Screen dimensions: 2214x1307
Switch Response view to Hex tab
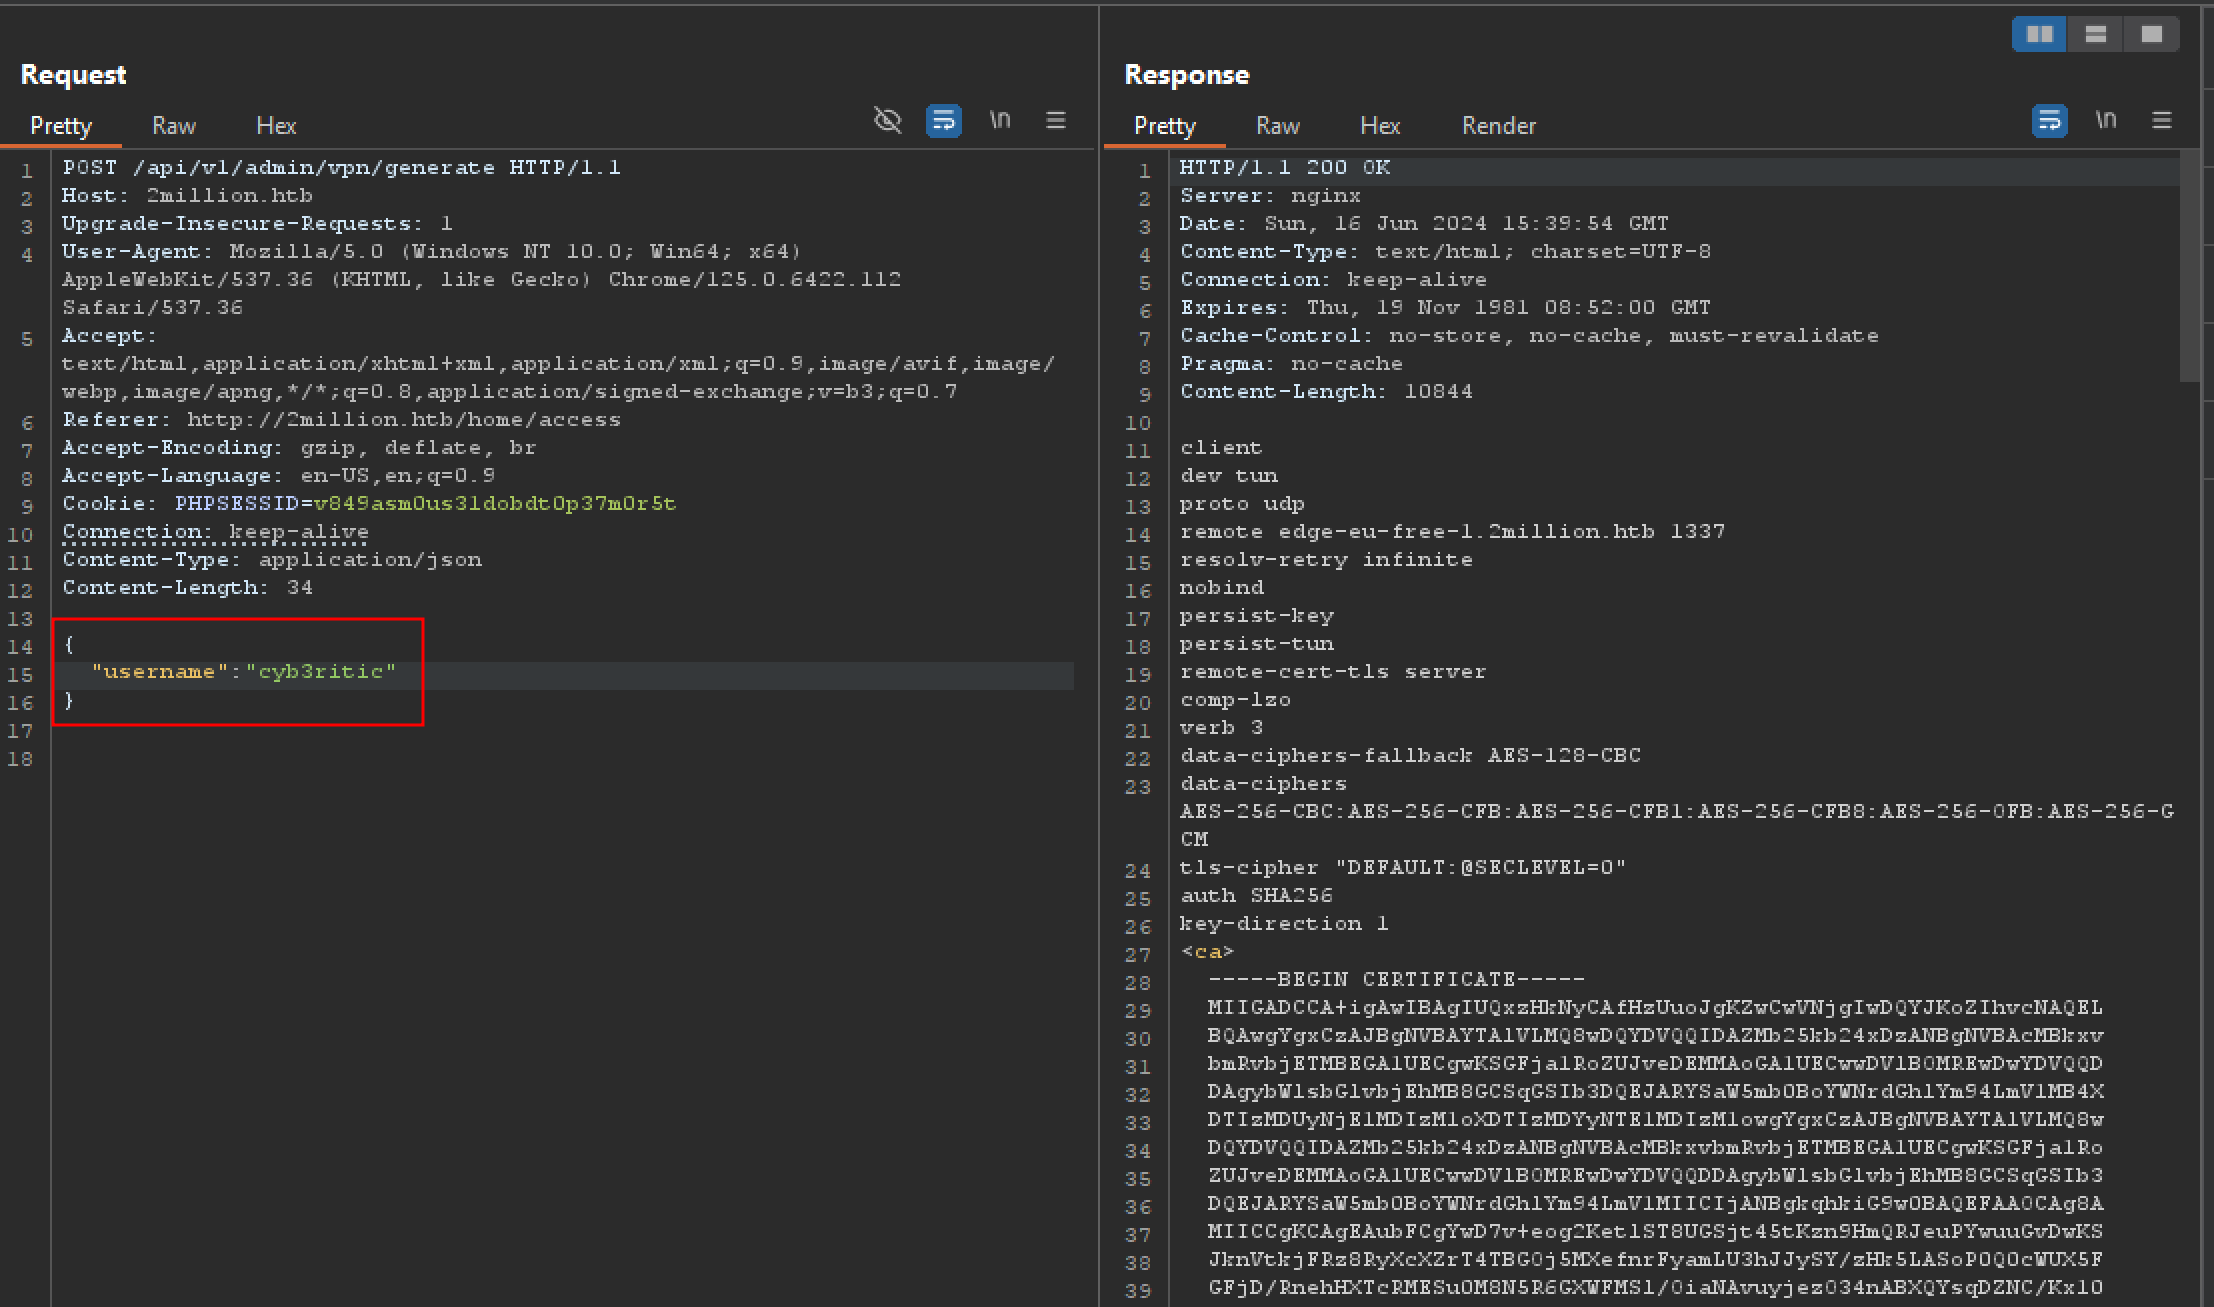(x=1380, y=126)
